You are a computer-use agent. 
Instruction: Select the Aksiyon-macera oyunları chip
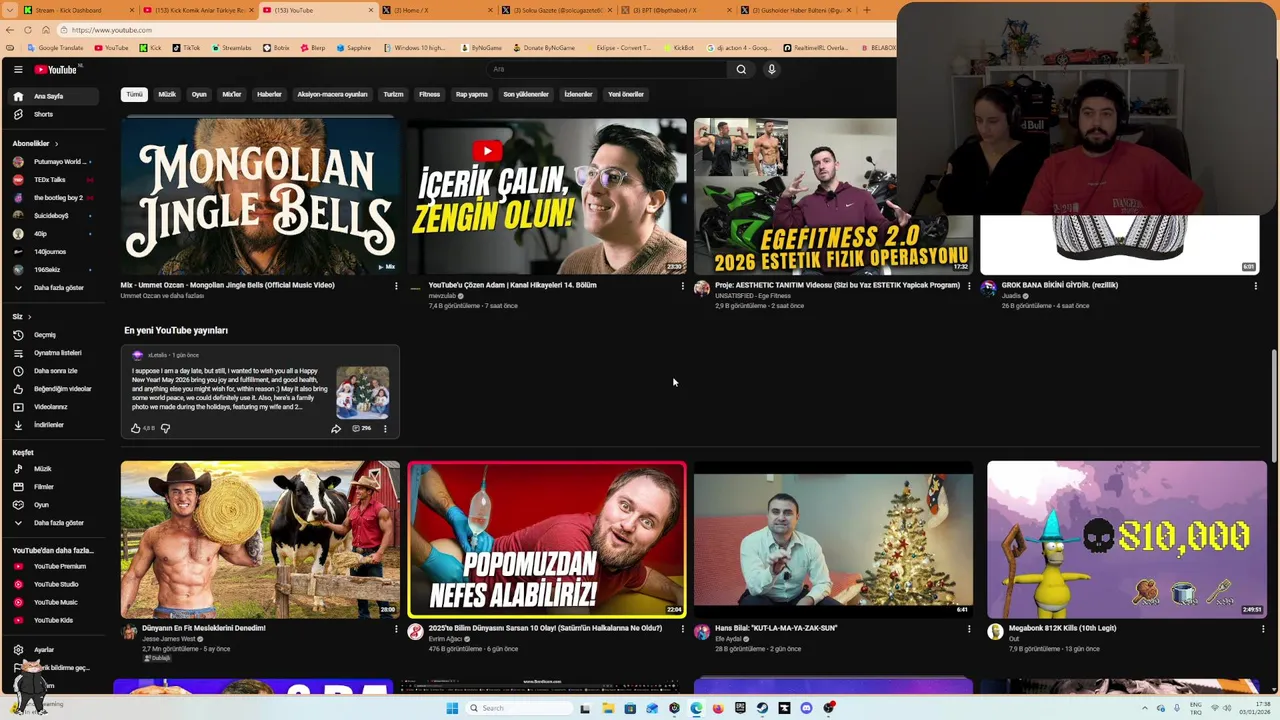332,94
